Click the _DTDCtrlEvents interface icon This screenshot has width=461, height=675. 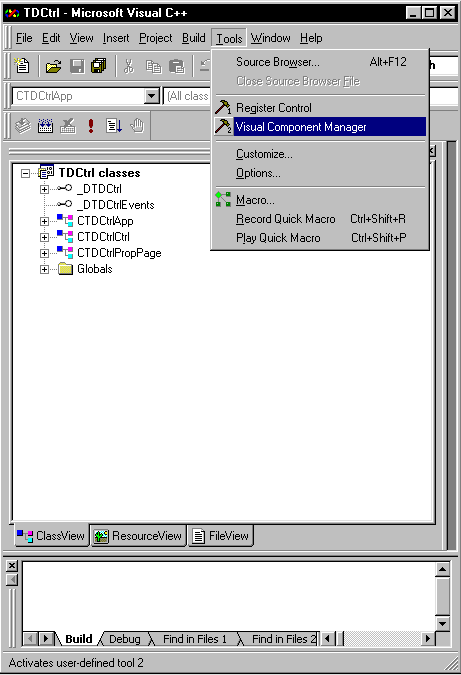click(x=65, y=204)
